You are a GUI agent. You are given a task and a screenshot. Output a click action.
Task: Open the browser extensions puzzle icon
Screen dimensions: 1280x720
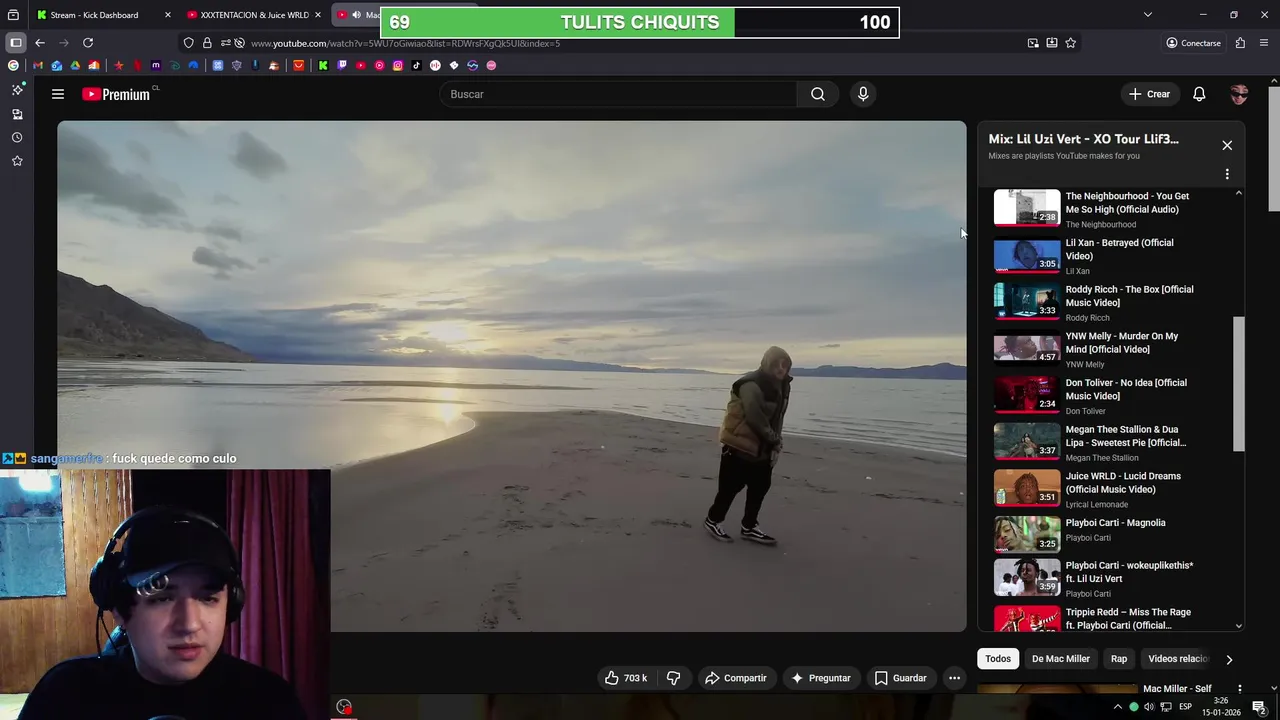pyautogui.click(x=1240, y=43)
